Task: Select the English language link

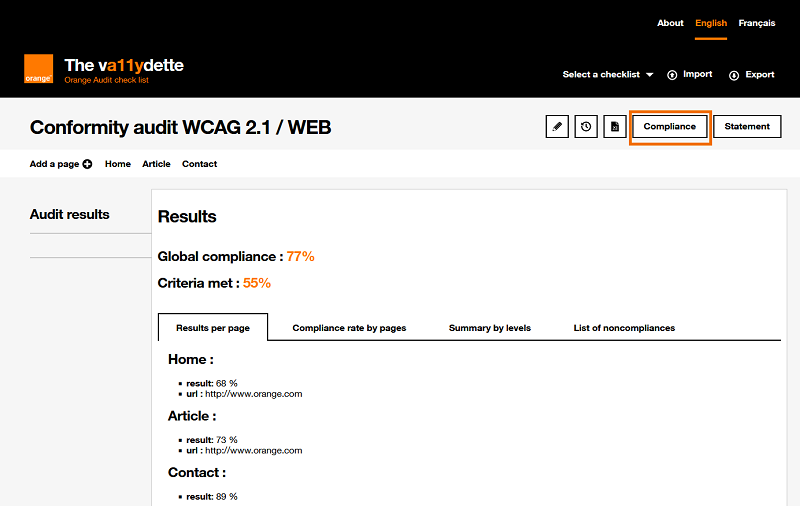Action: [711, 23]
